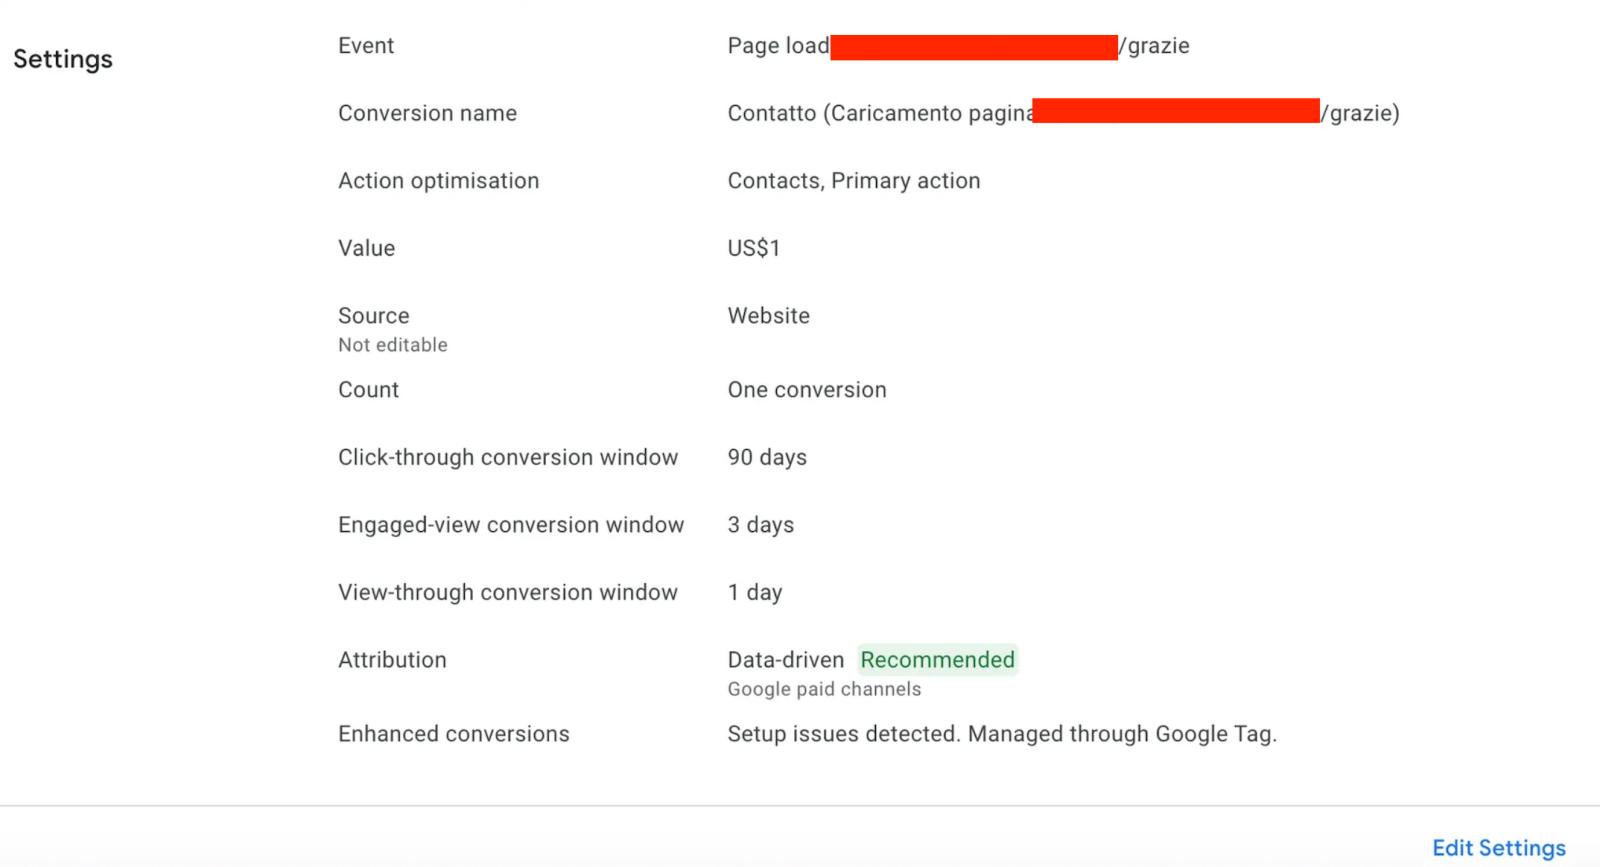The height and width of the screenshot is (867, 1600).
Task: Click the One conversion count value
Action: [806, 390]
